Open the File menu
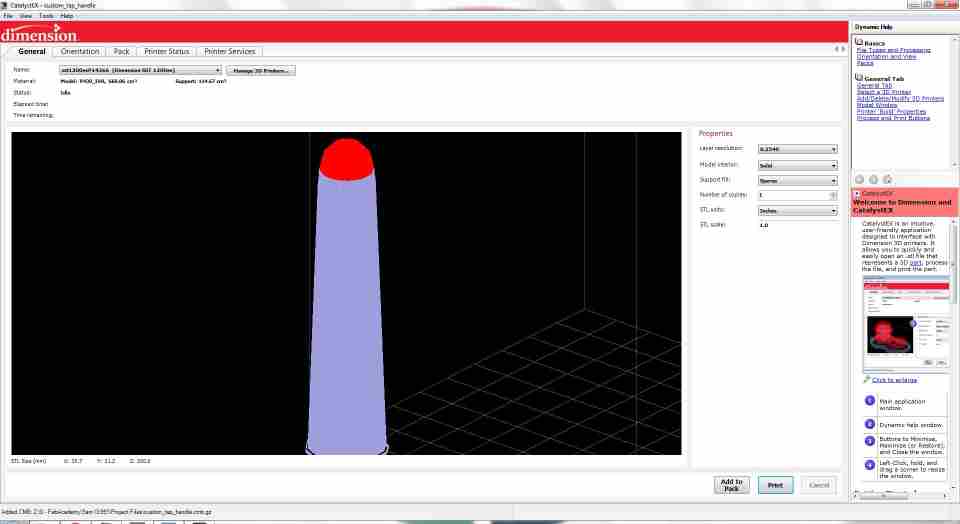Image resolution: width=960 pixels, height=524 pixels. pos(8,16)
